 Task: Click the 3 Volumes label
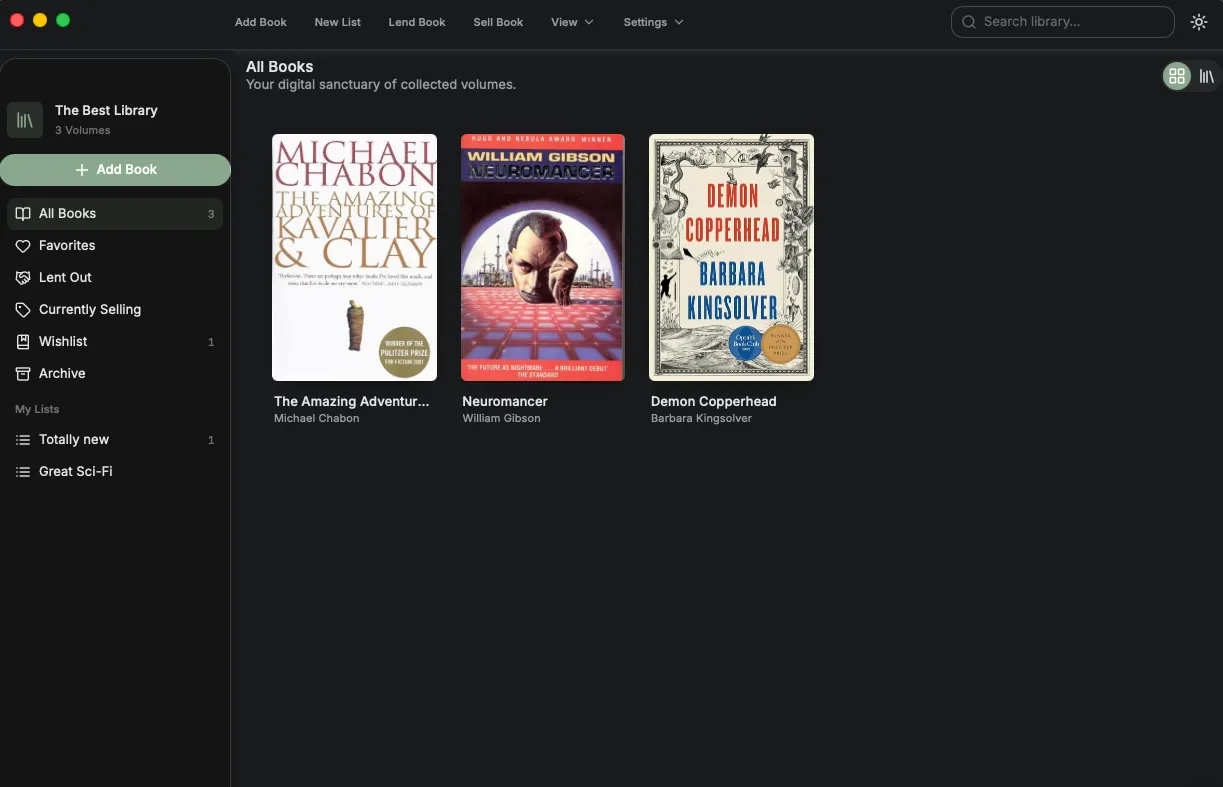(83, 130)
